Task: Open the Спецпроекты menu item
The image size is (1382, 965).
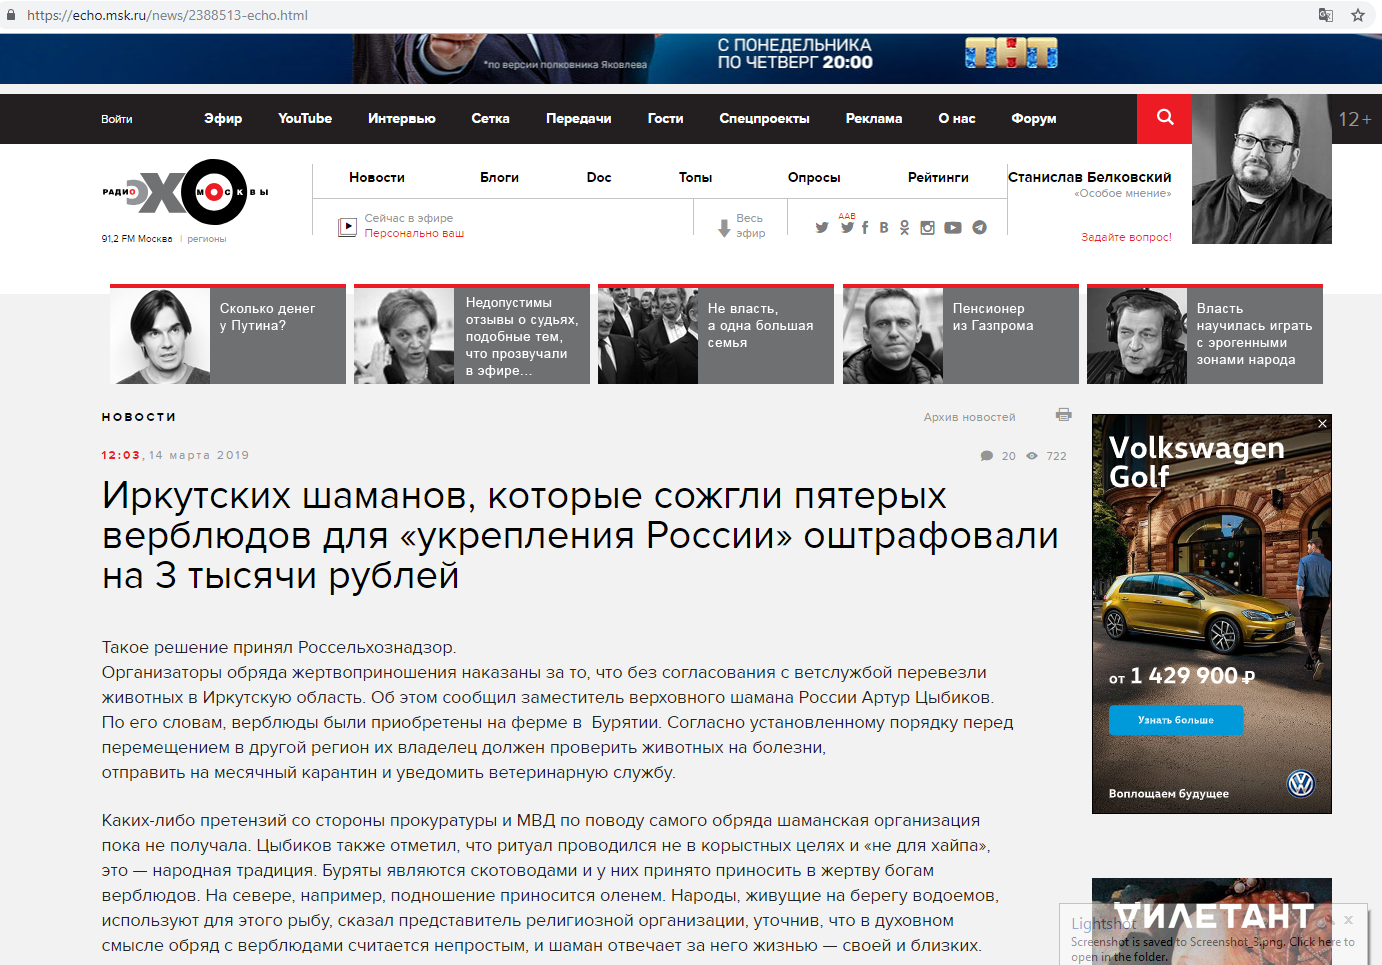Action: pyautogui.click(x=764, y=118)
